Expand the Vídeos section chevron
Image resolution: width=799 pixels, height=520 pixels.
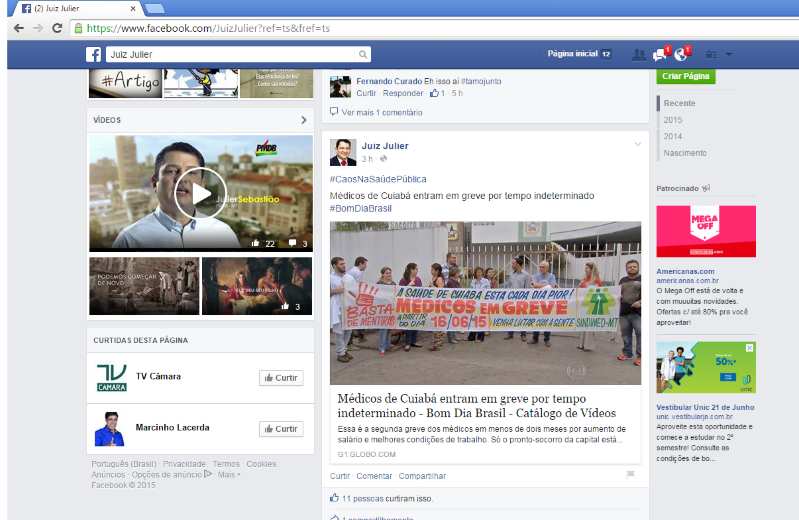tap(304, 120)
